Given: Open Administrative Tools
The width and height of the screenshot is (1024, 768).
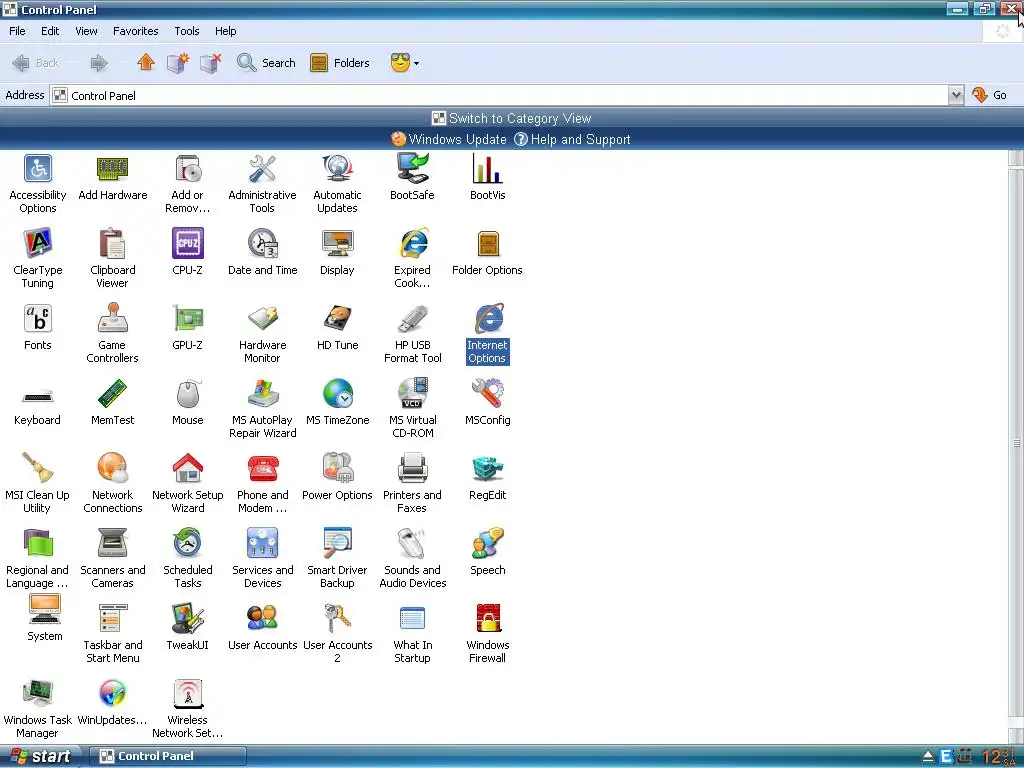Looking at the screenshot, I should pos(262,169).
